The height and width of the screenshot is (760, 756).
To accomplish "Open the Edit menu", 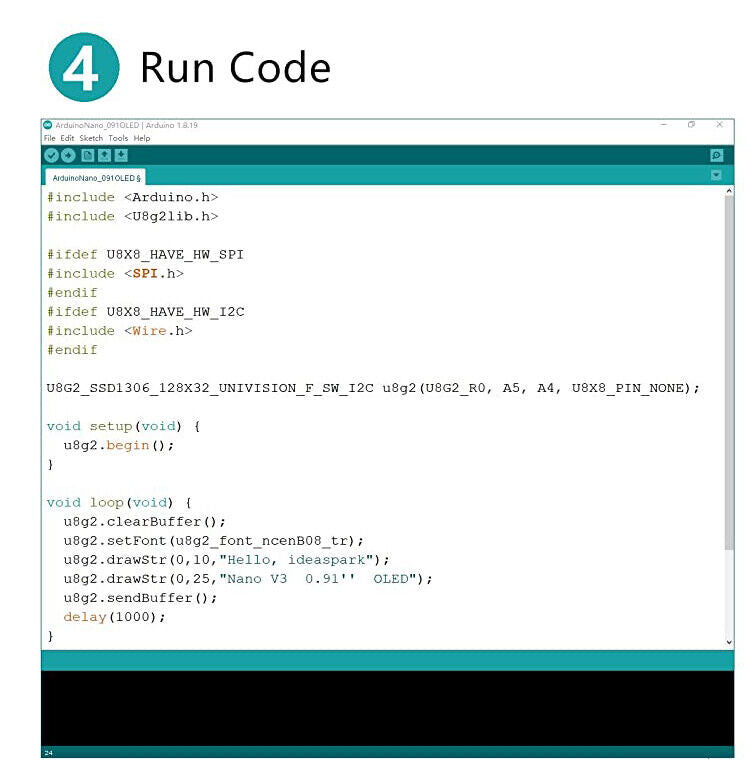I will (67, 138).
